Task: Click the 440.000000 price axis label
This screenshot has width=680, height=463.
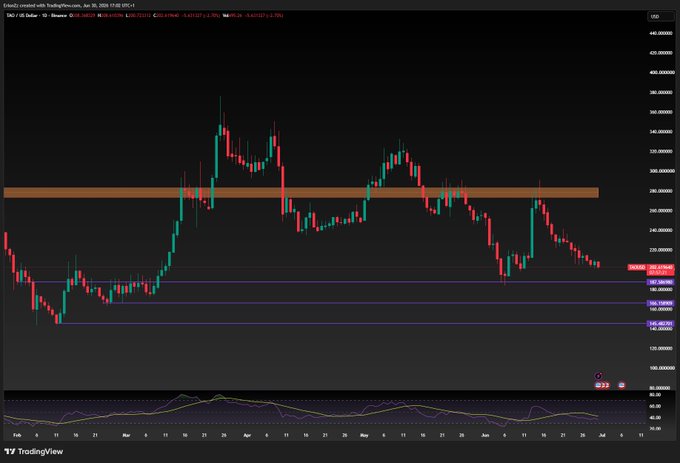Action: [x=662, y=33]
